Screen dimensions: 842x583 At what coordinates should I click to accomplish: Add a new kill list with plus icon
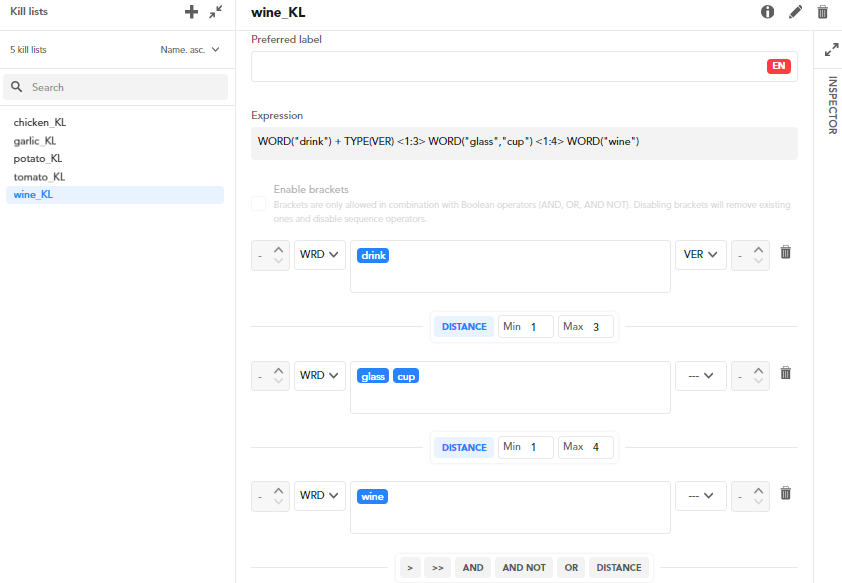pos(192,12)
